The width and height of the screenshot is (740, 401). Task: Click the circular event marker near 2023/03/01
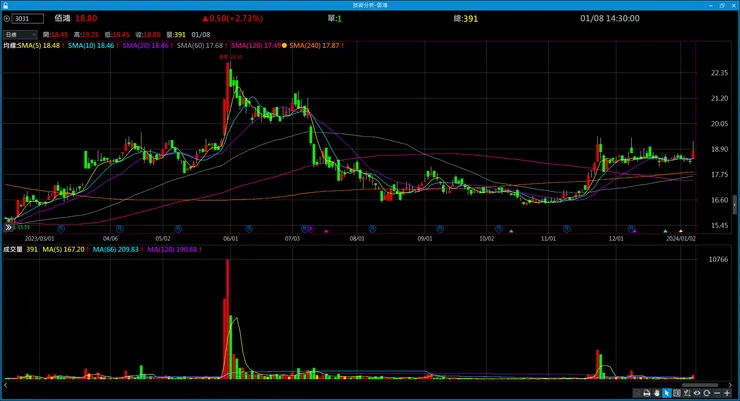pyautogui.click(x=60, y=229)
